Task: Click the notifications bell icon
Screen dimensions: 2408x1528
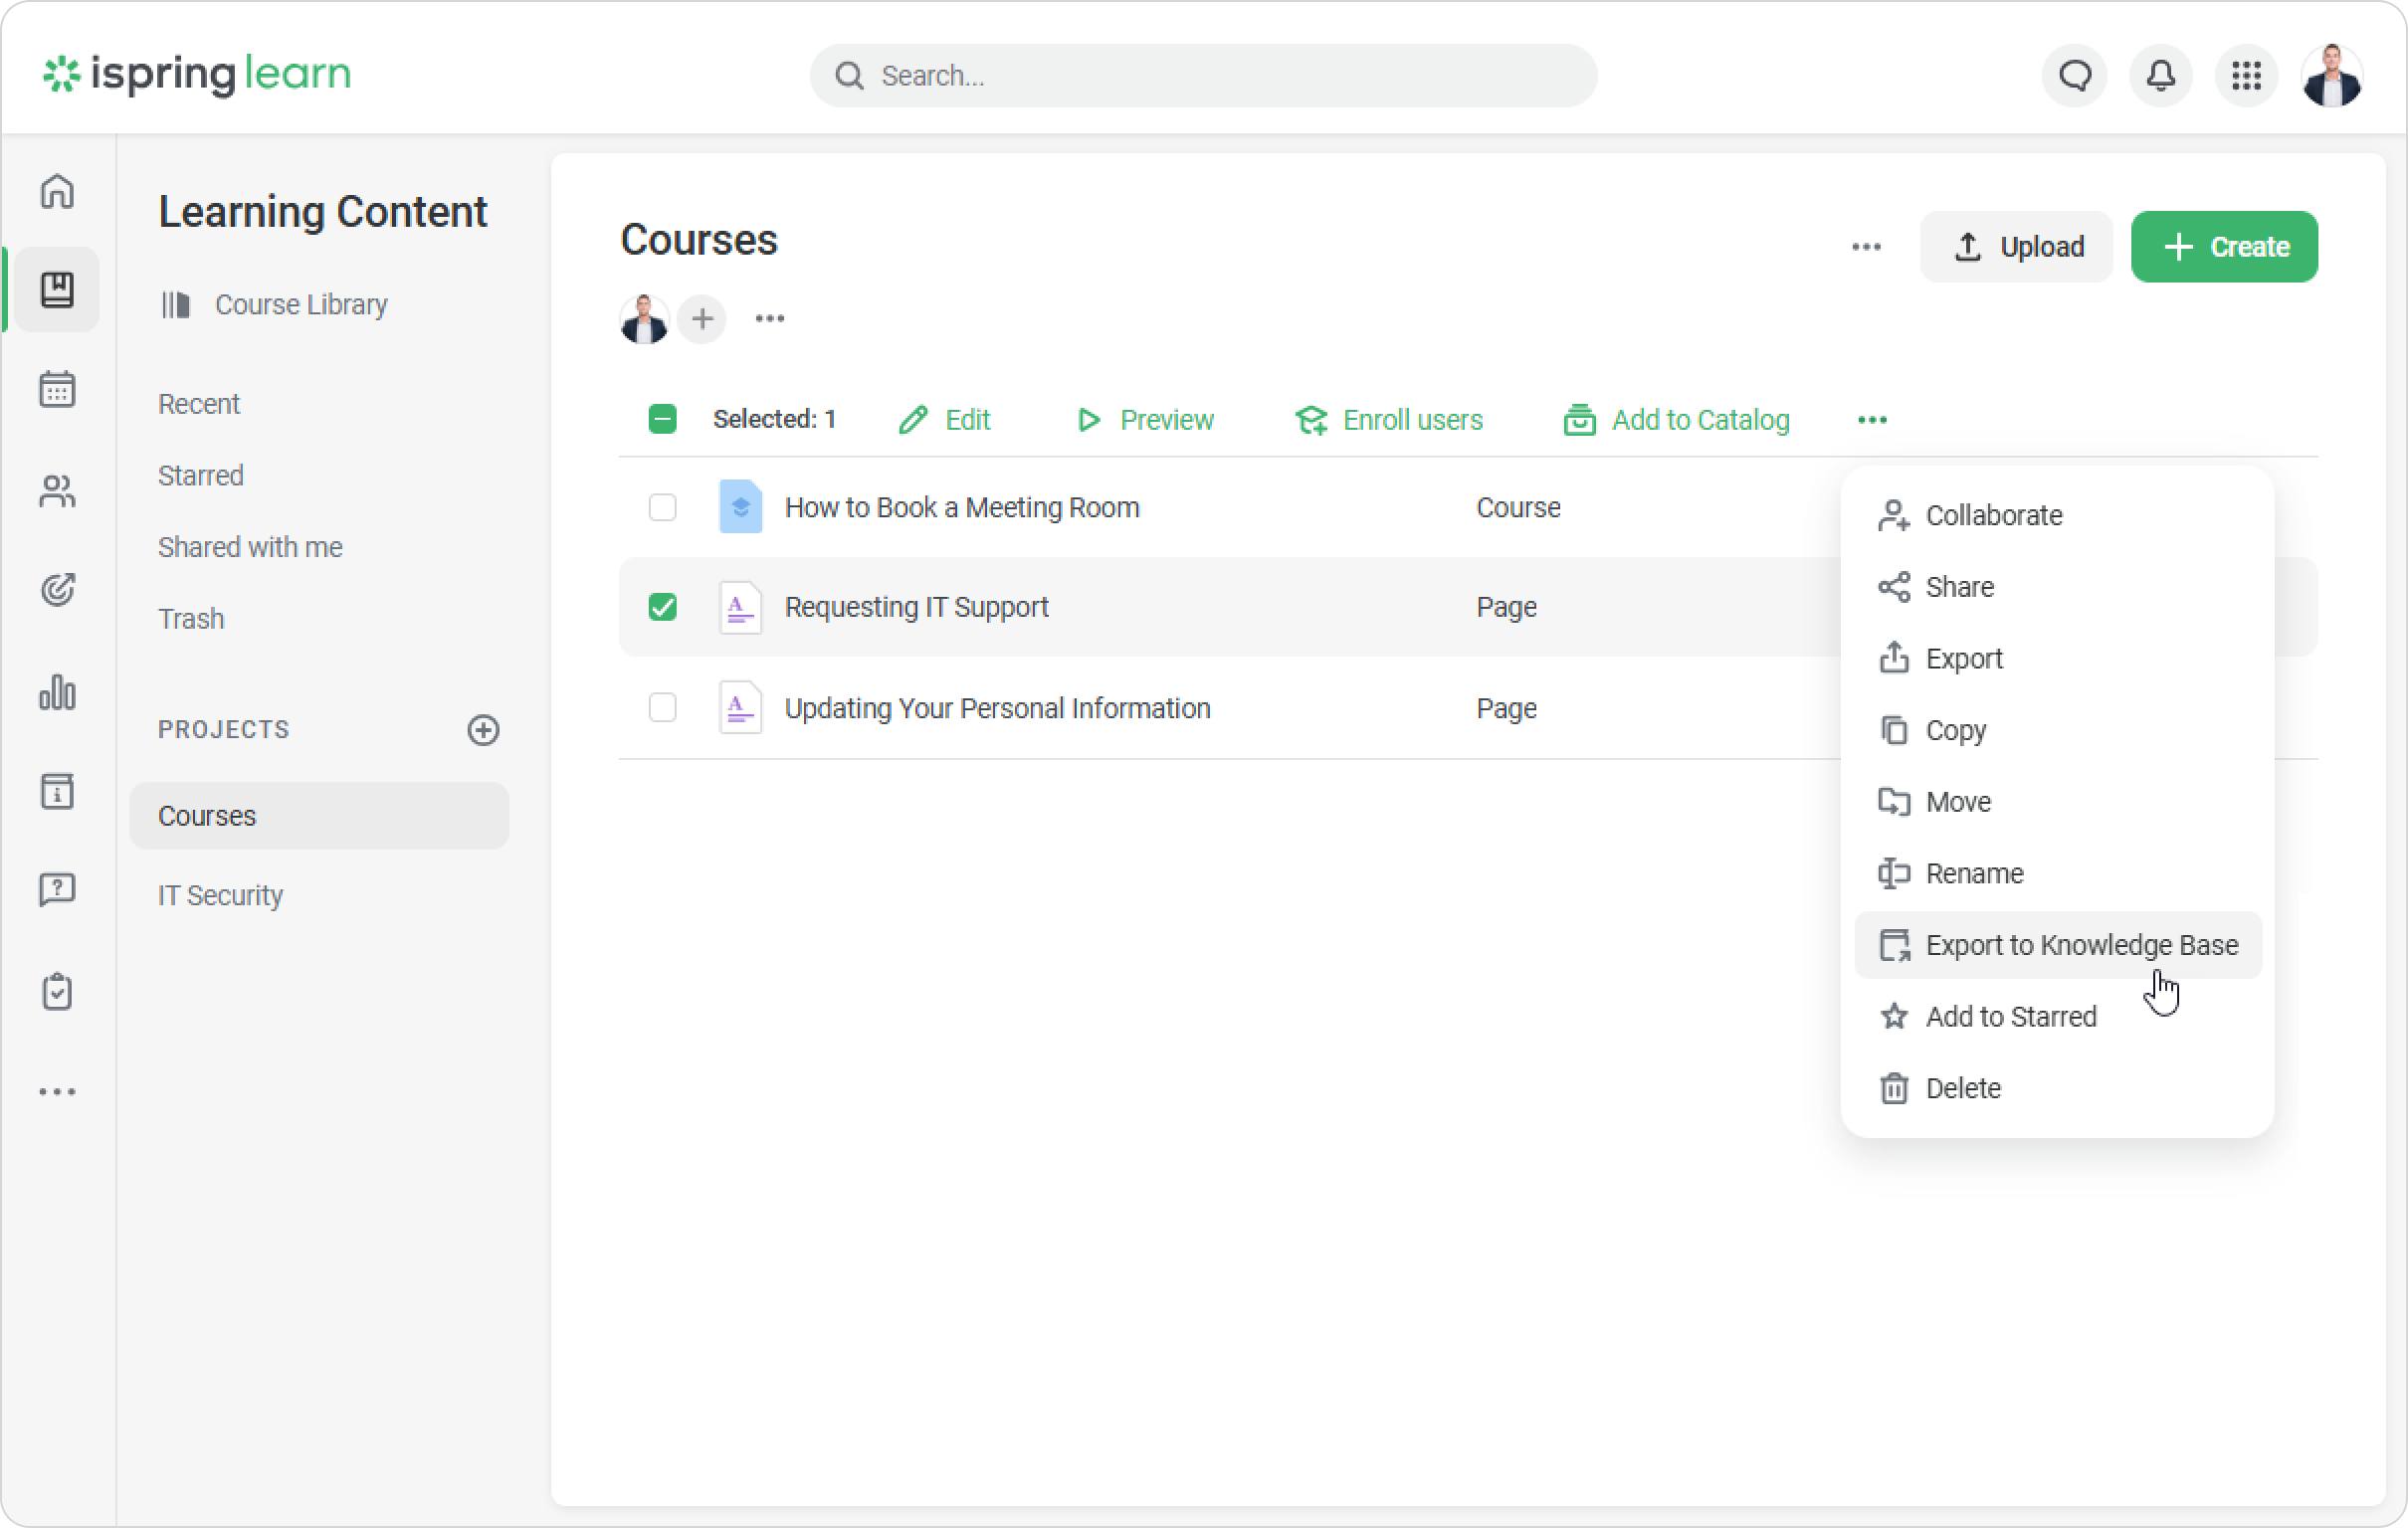Action: (x=2161, y=76)
